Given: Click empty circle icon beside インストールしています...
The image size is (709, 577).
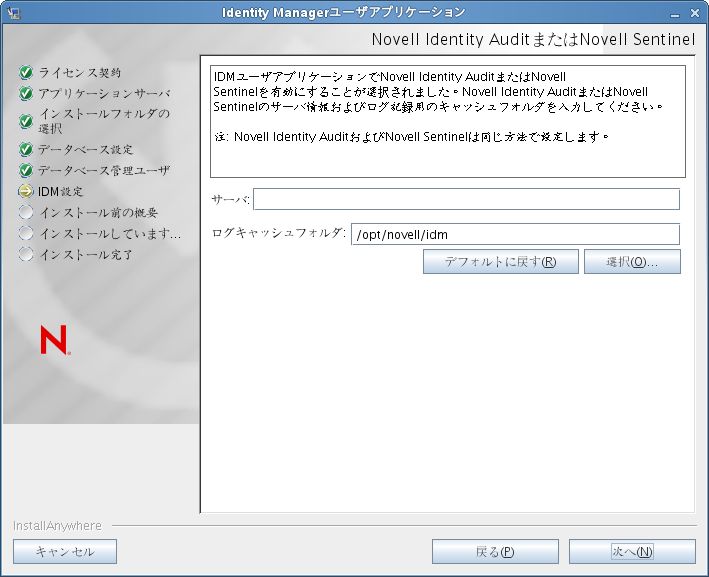Looking at the screenshot, I should coord(26,233).
